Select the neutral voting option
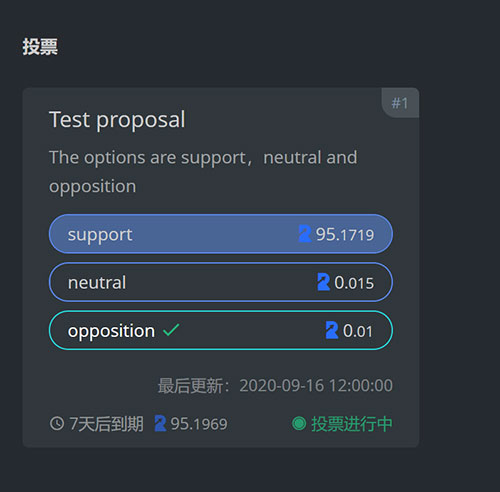 click(x=221, y=282)
